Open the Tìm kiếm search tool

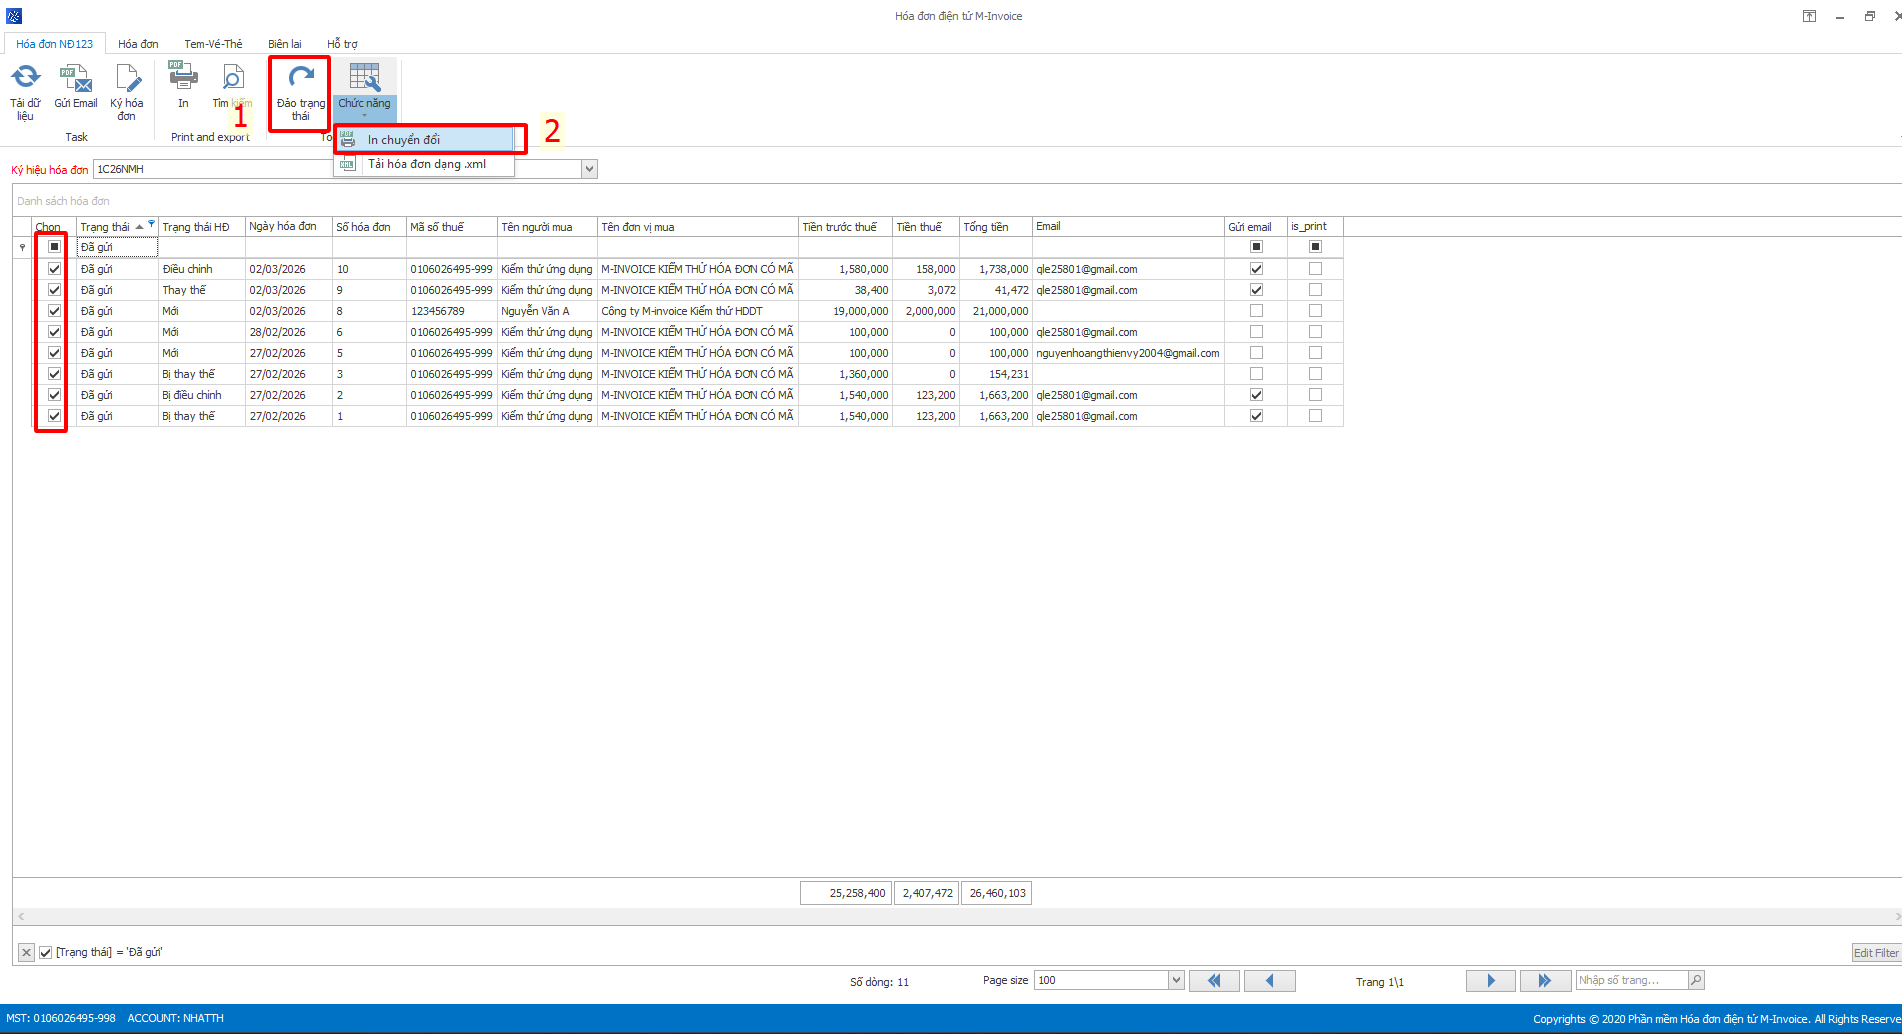pyautogui.click(x=232, y=78)
